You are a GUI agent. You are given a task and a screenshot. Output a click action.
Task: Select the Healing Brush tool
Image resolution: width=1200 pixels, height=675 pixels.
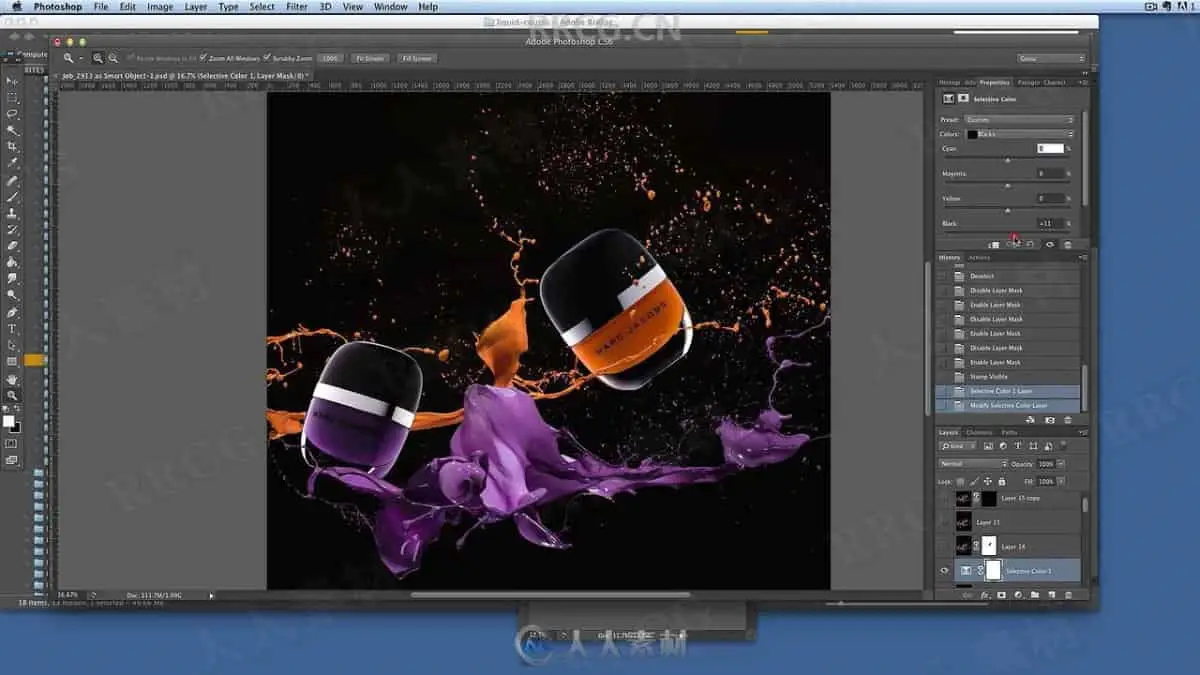coord(12,181)
